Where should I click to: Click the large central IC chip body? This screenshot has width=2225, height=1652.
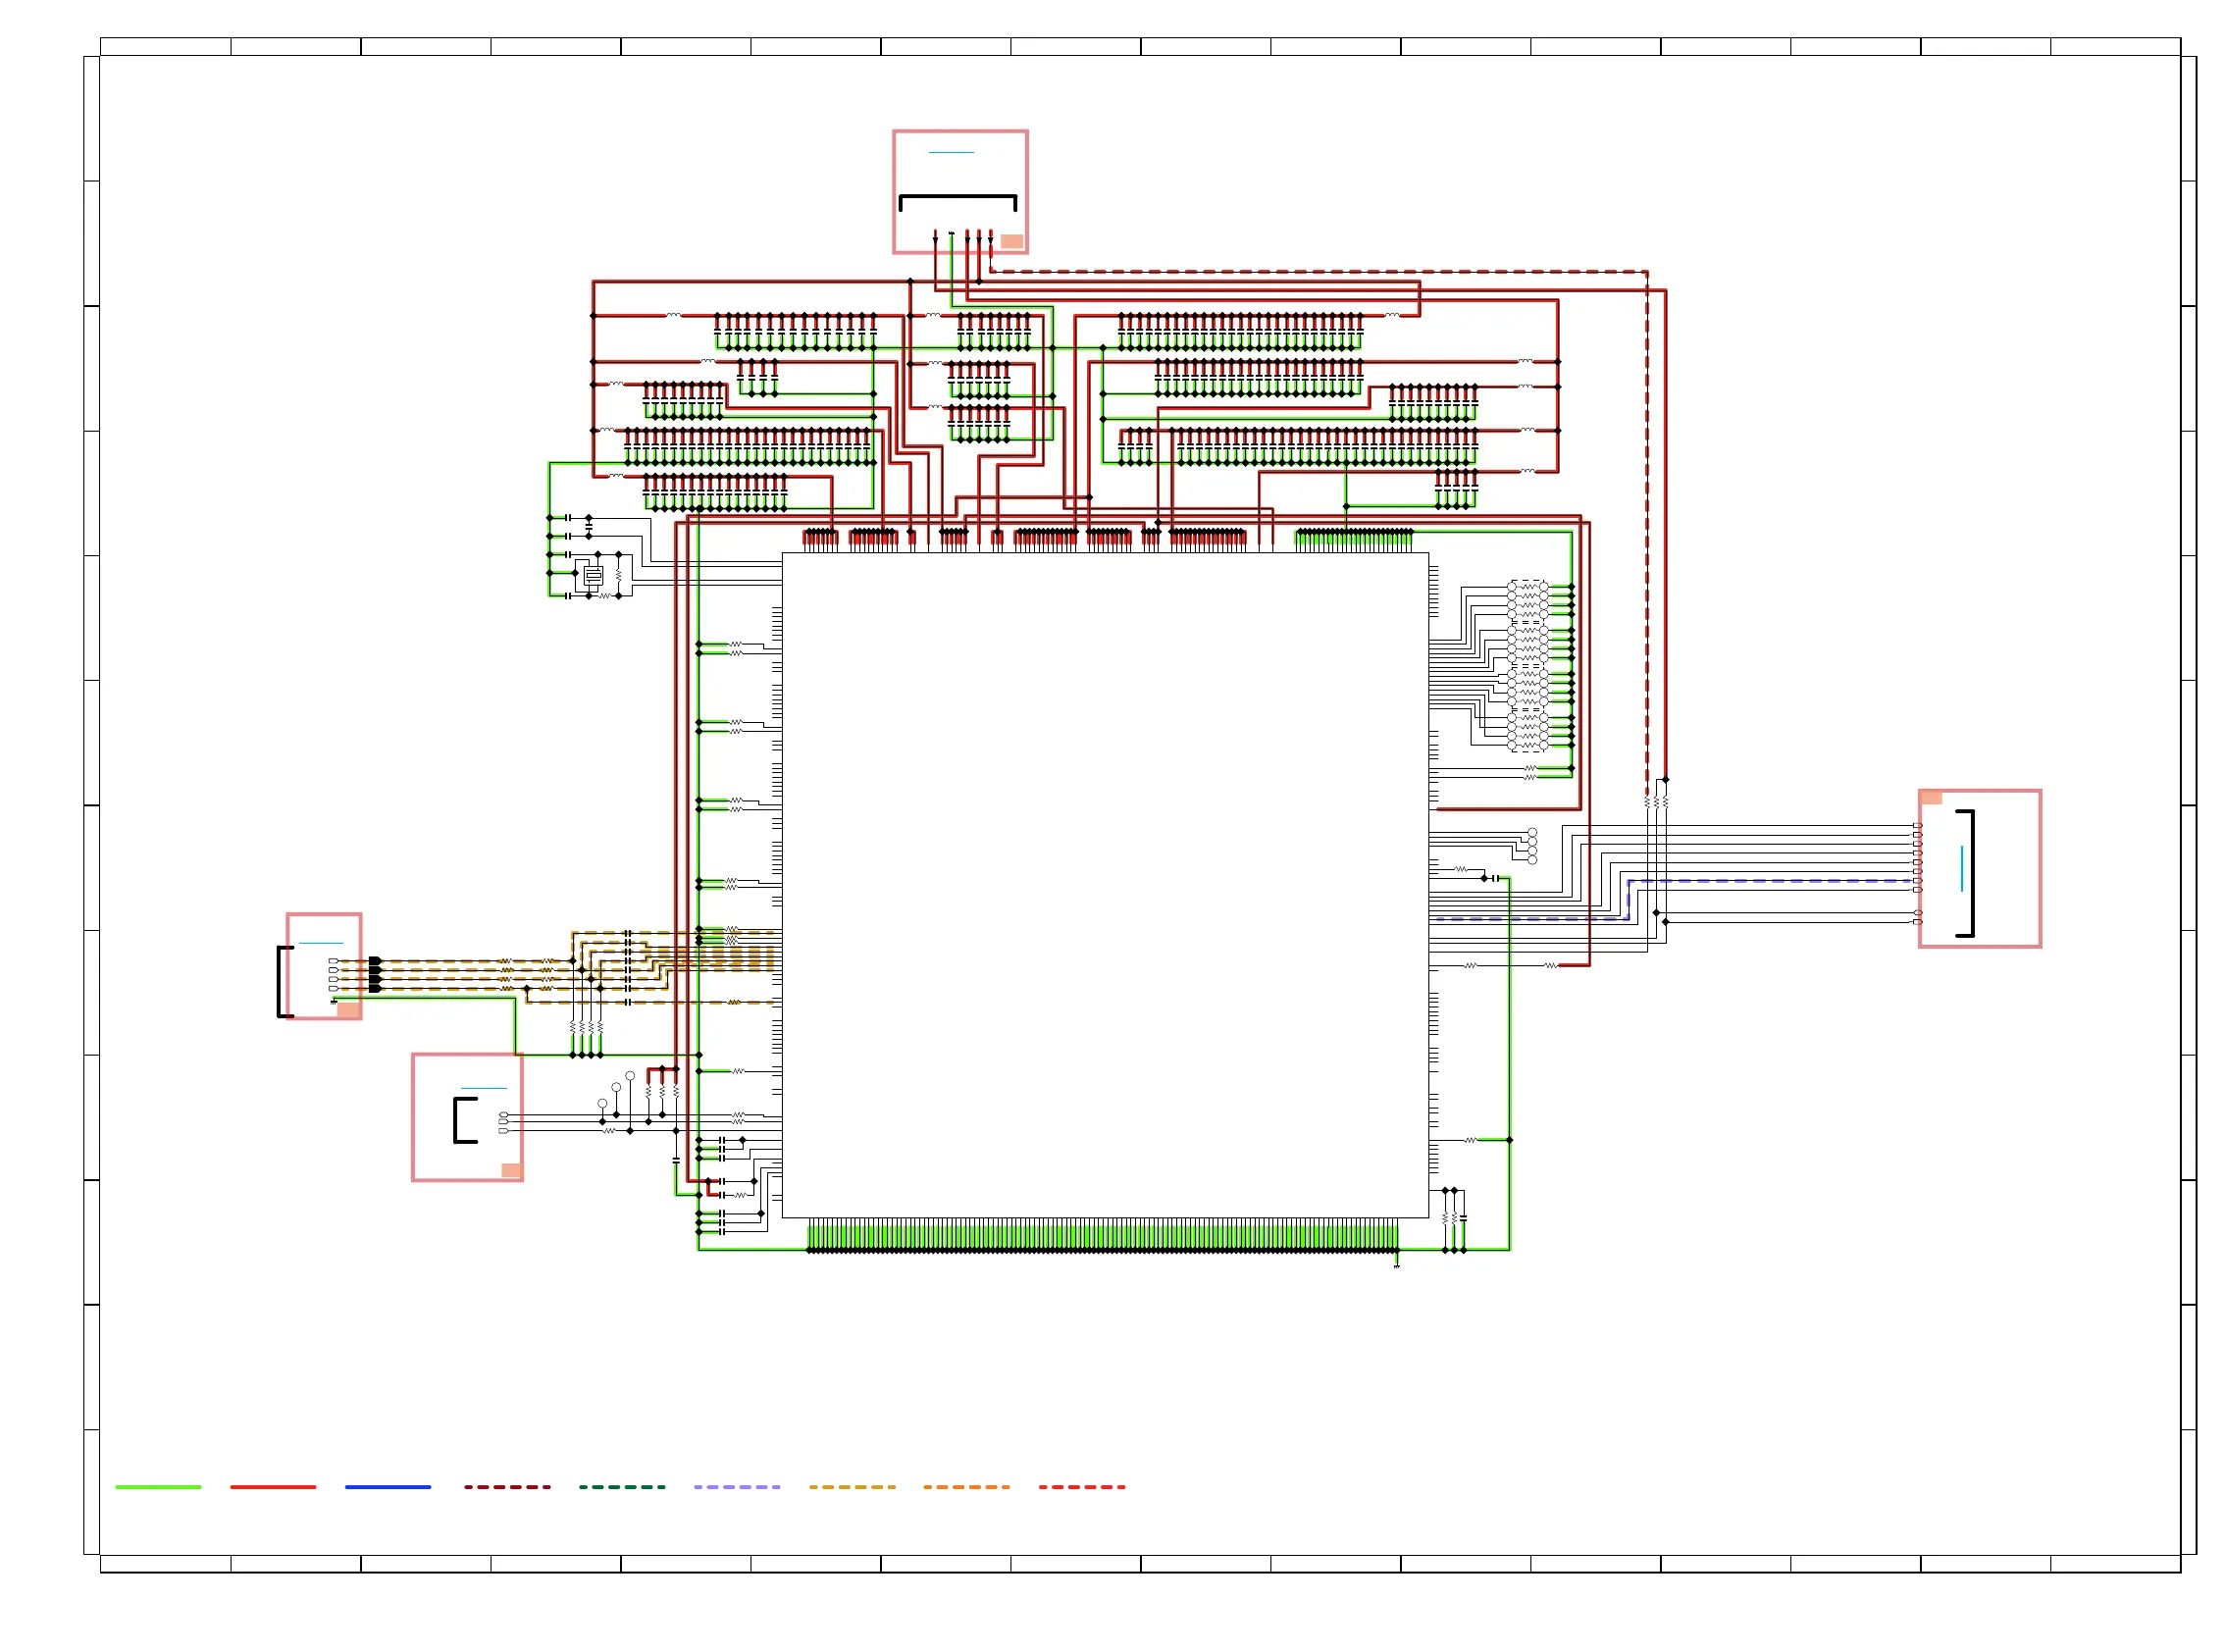1104,885
